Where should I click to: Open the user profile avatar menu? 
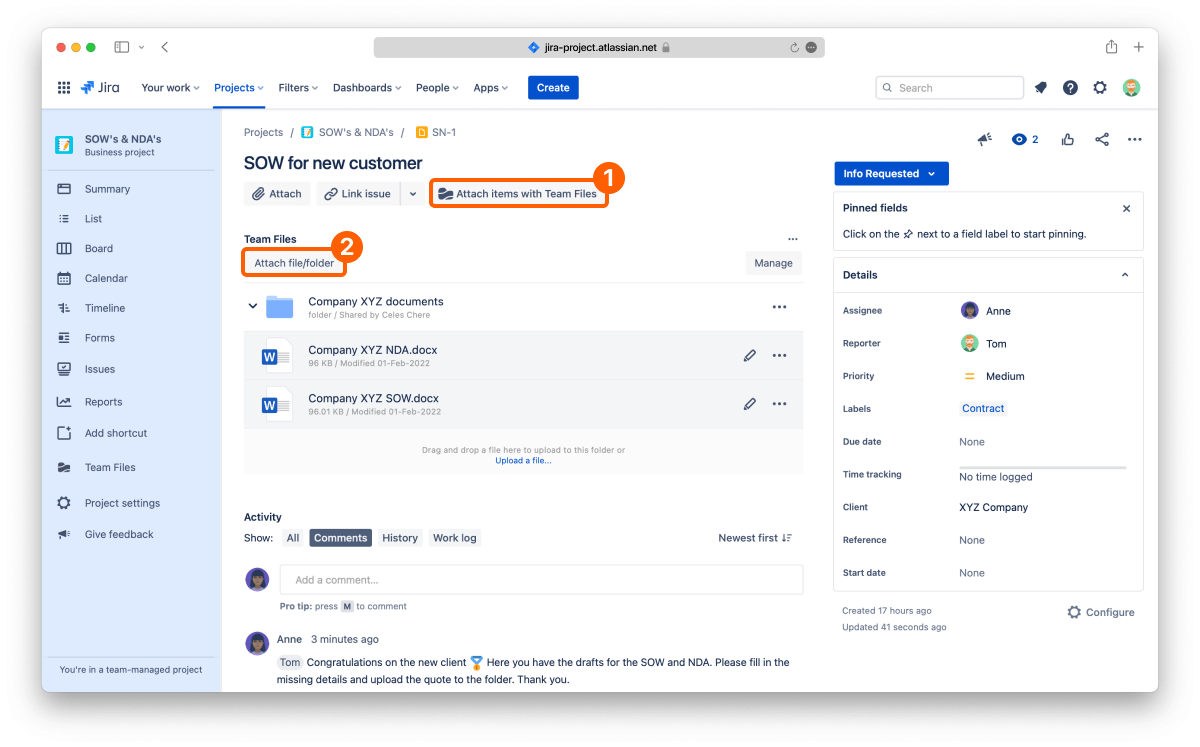(x=1131, y=88)
